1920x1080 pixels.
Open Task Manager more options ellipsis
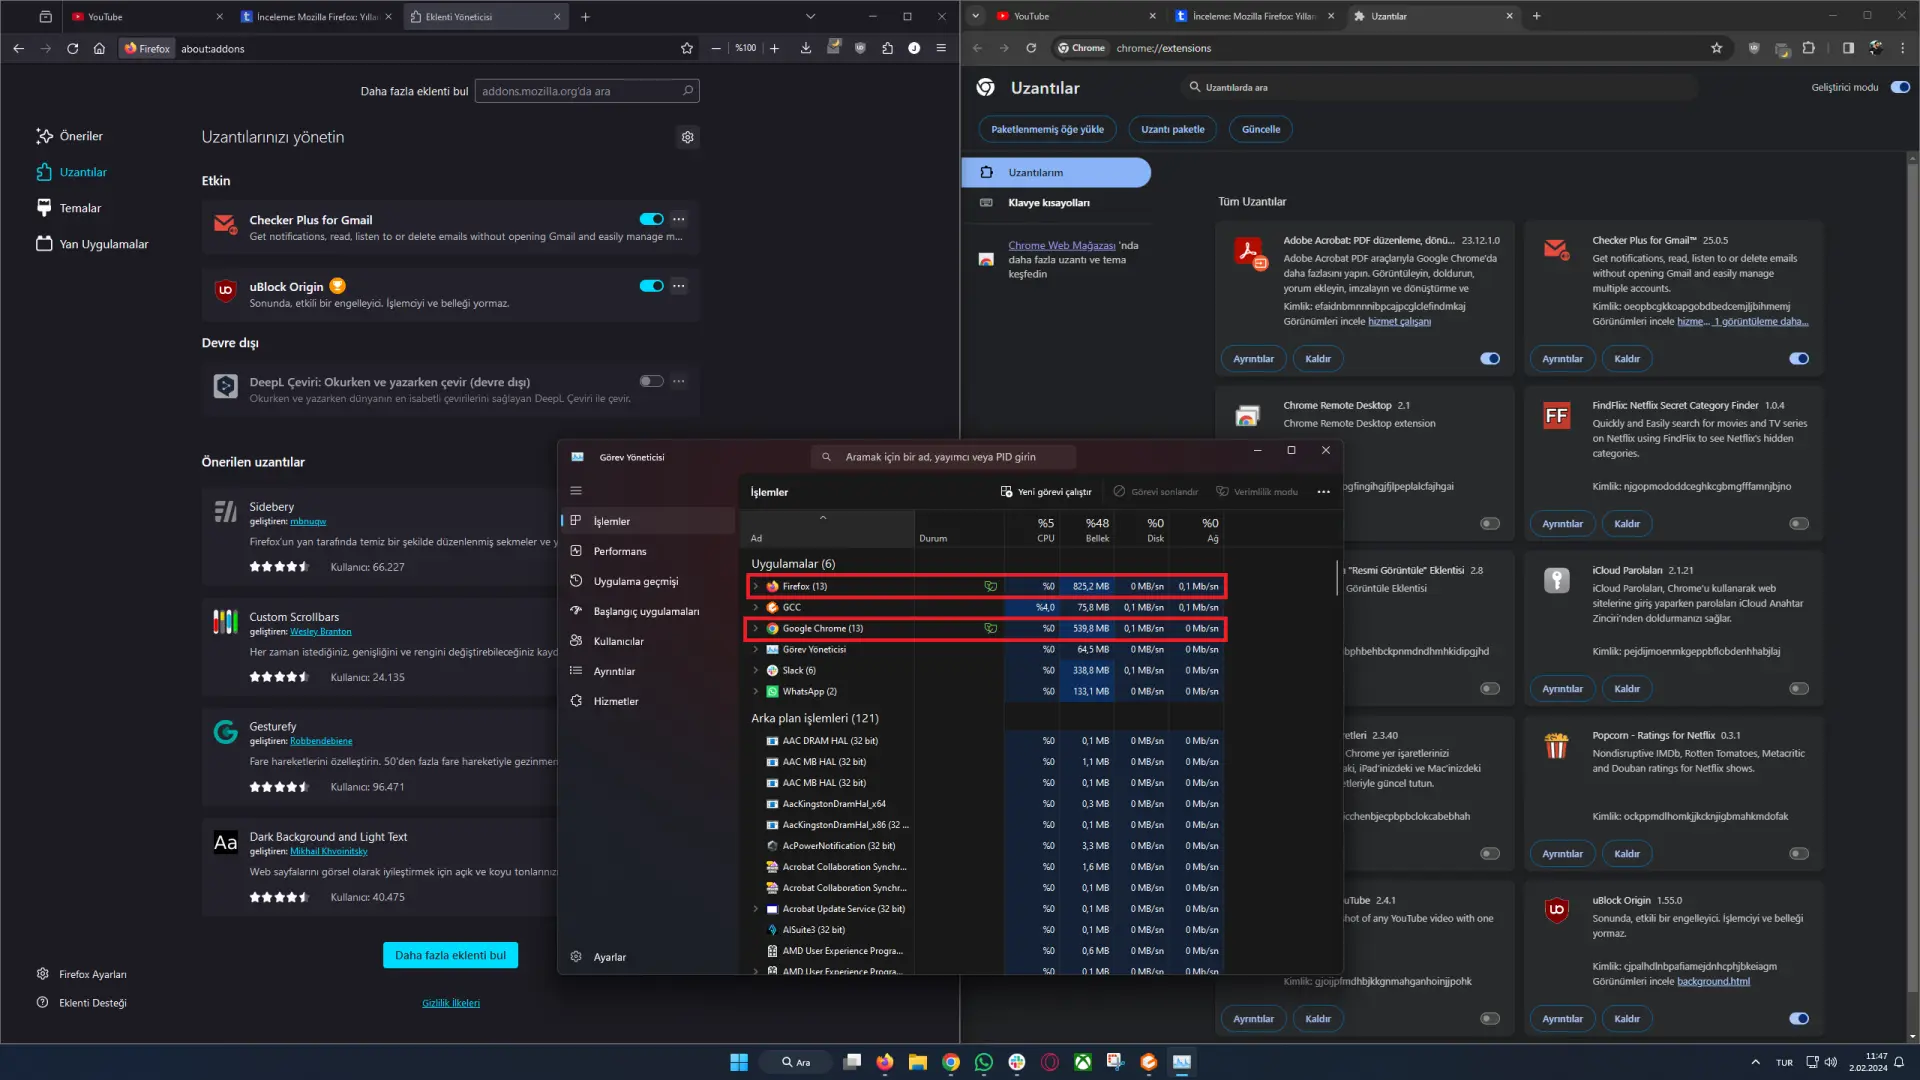tap(1324, 492)
